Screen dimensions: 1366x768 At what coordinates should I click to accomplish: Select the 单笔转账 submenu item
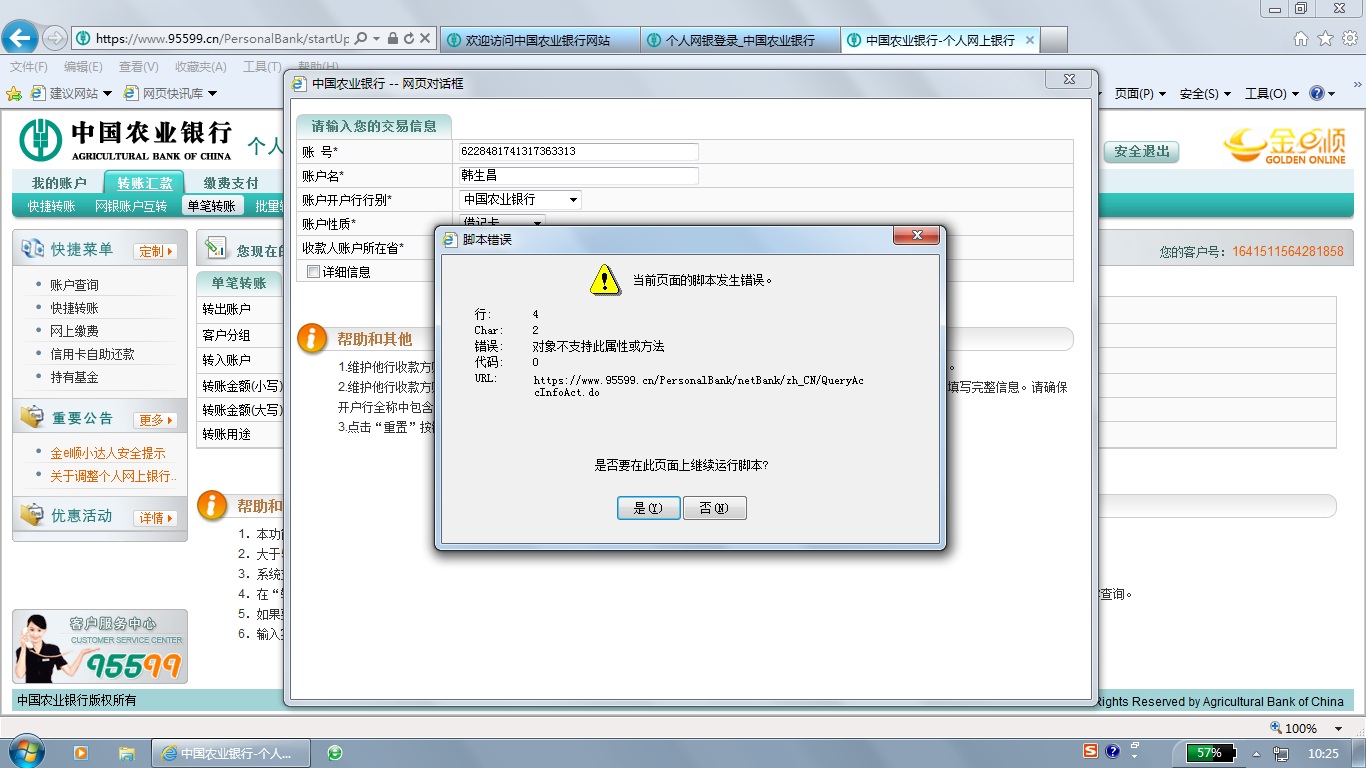pos(212,206)
